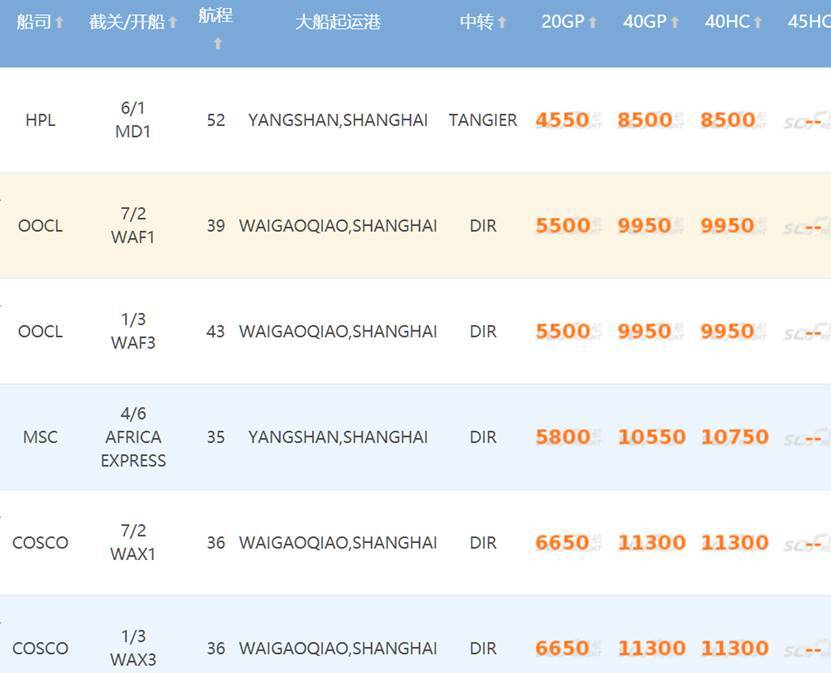Click the 1/3 WAX3 schedule cell

pyautogui.click(x=133, y=648)
